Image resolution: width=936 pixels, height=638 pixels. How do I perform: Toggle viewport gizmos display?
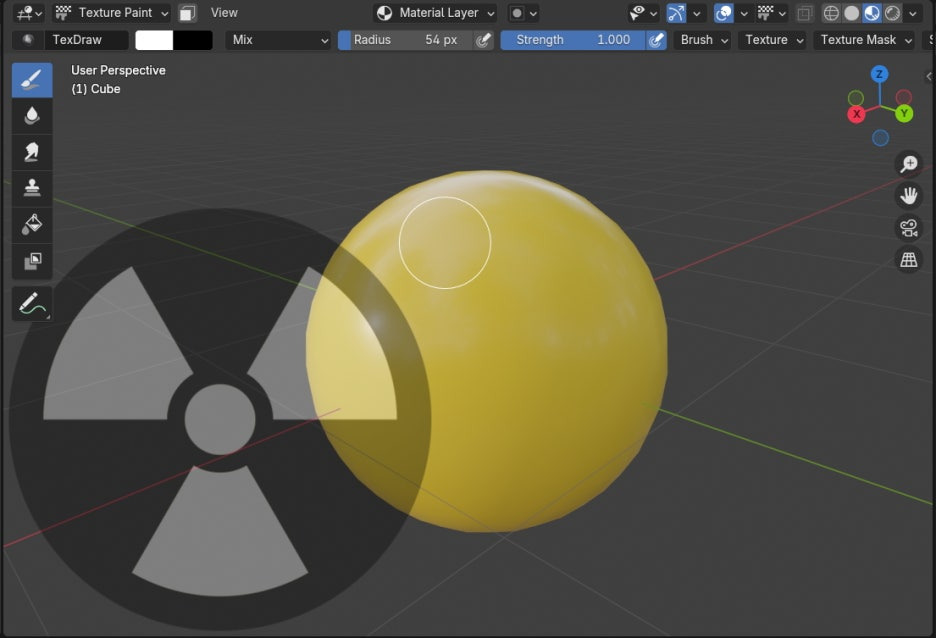[x=676, y=13]
